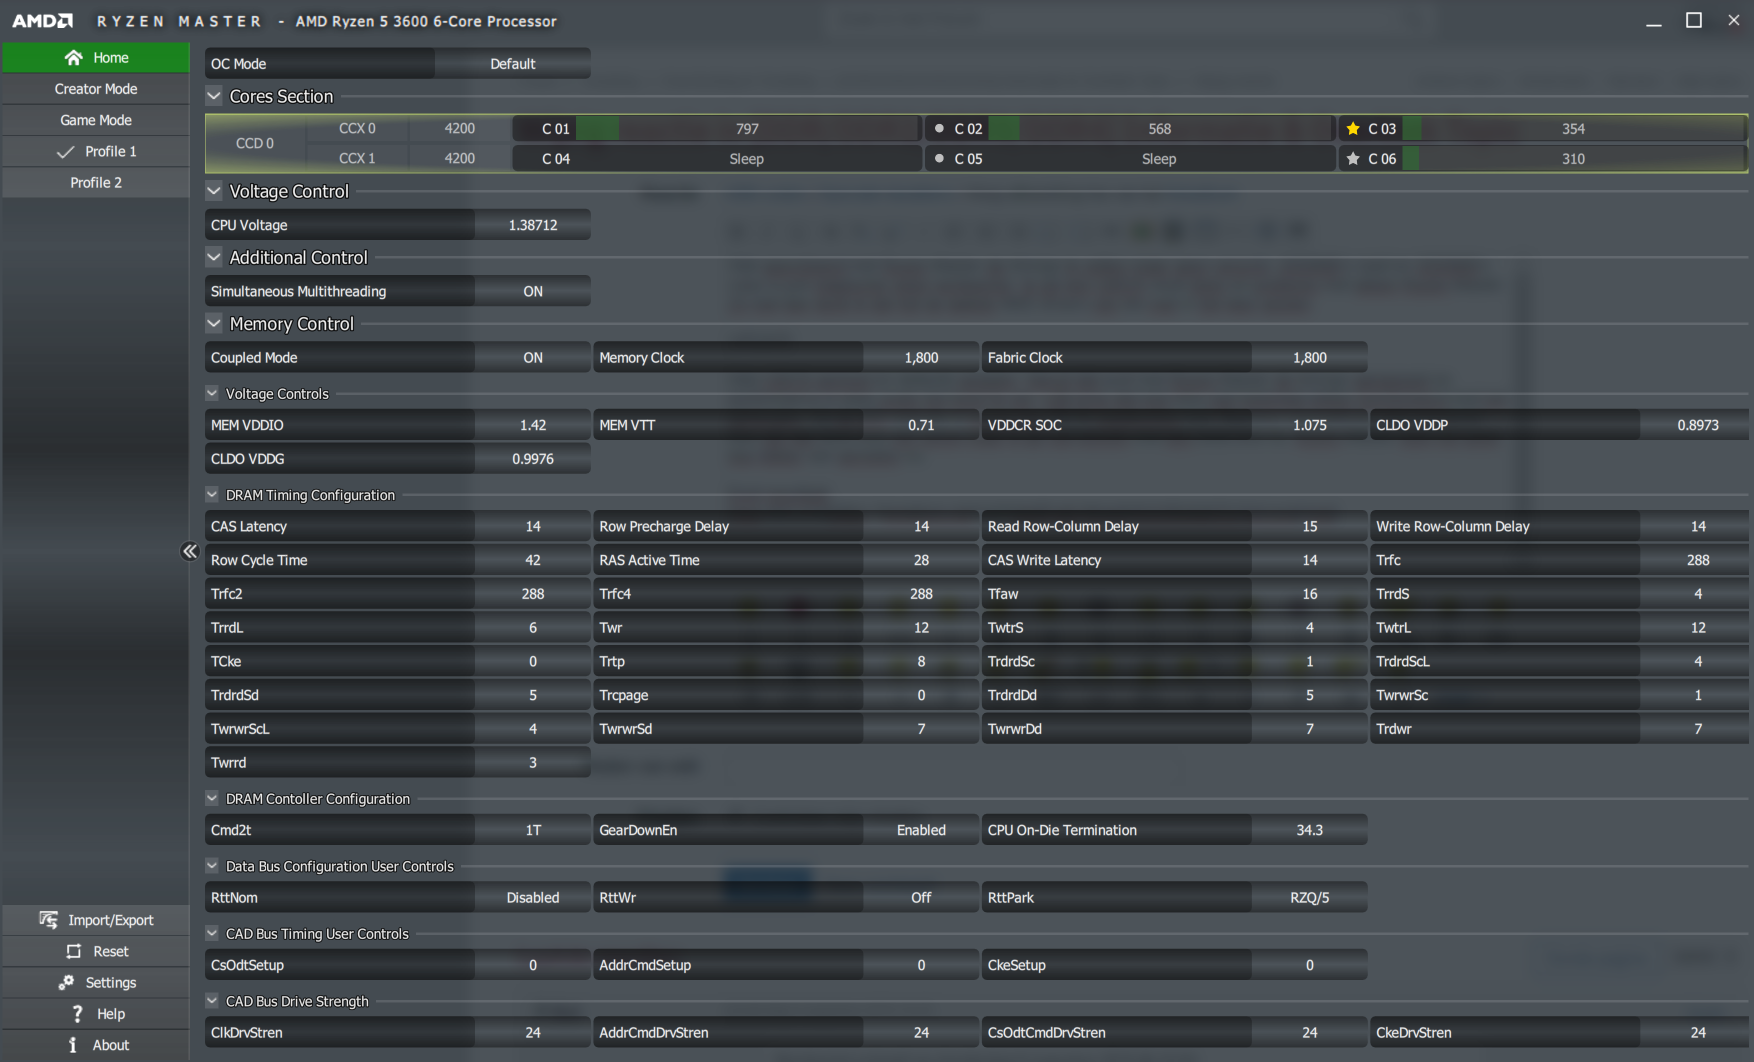This screenshot has width=1754, height=1062.
Task: Click Trfc value 288
Action: click(x=1697, y=560)
